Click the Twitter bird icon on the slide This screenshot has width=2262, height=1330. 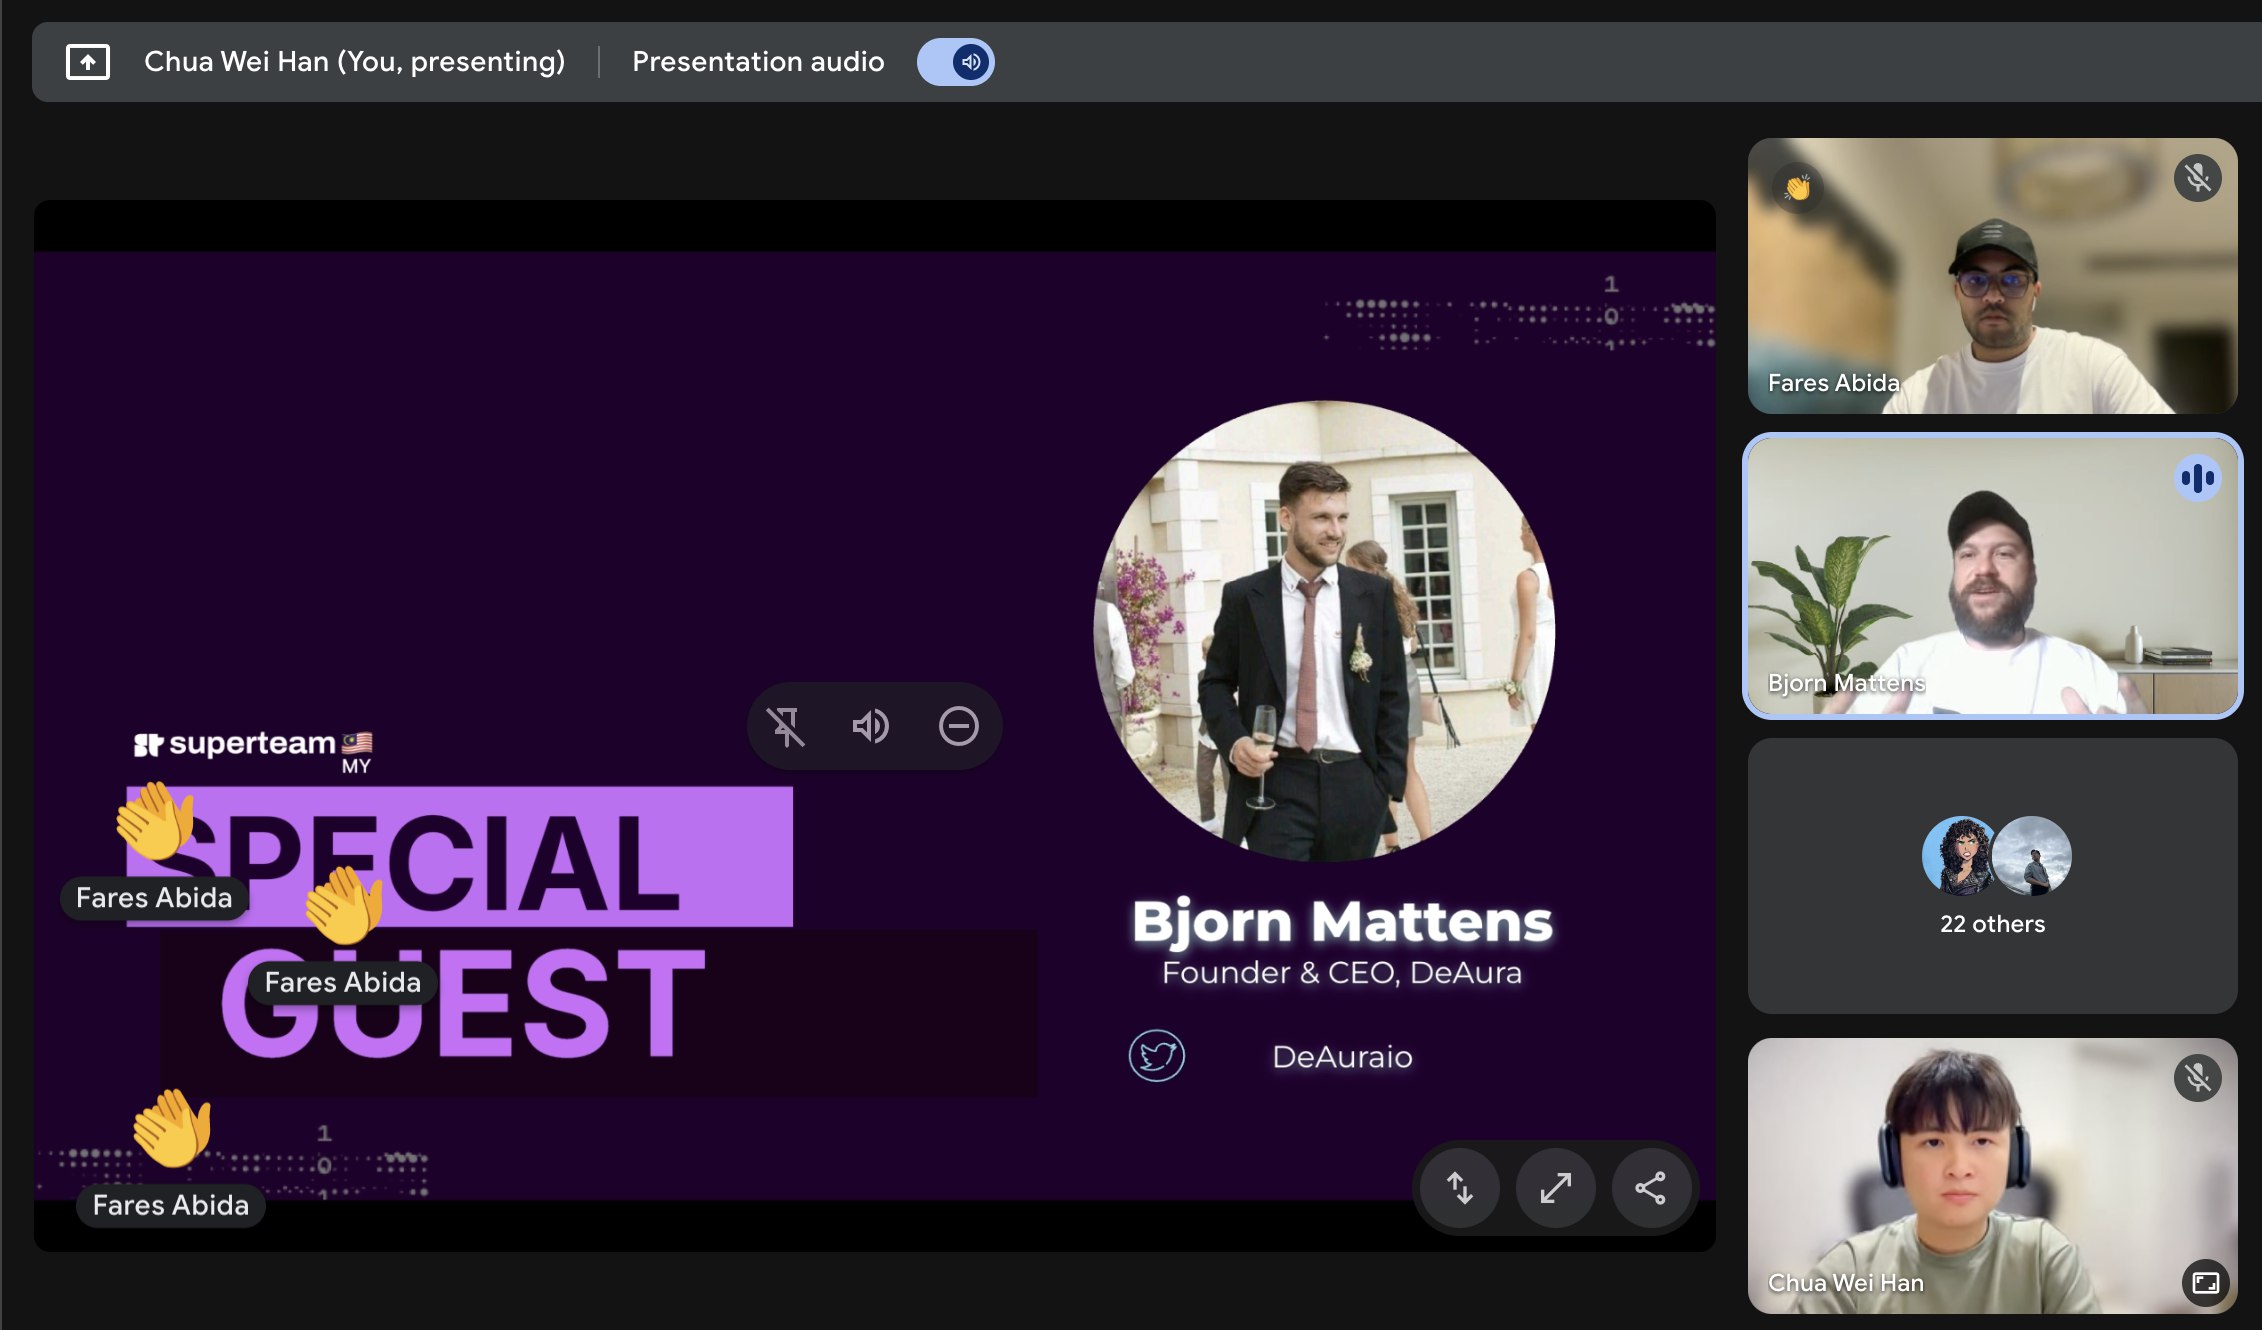(1157, 1056)
